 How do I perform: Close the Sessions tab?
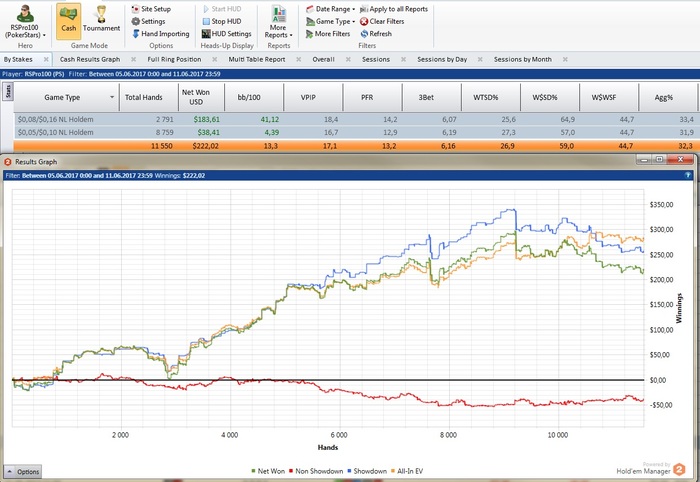point(404,59)
